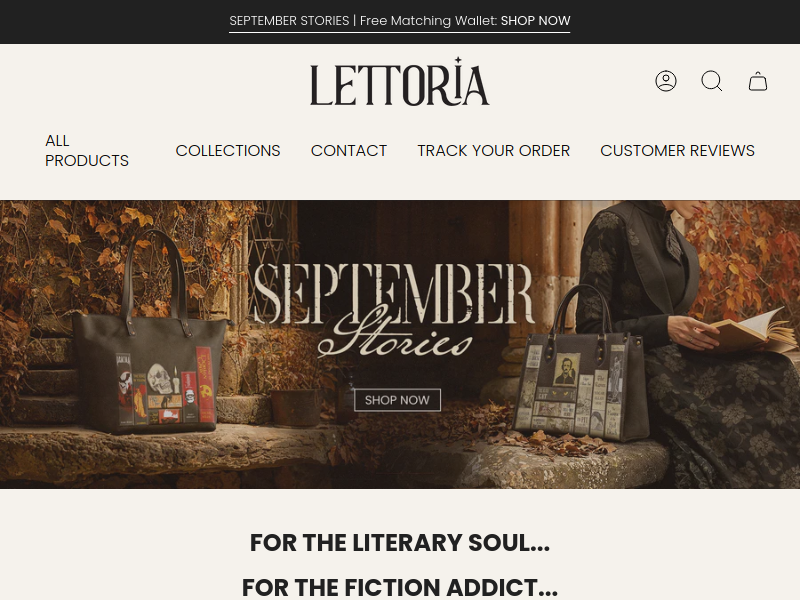Click the Lettoria logo

(399, 82)
